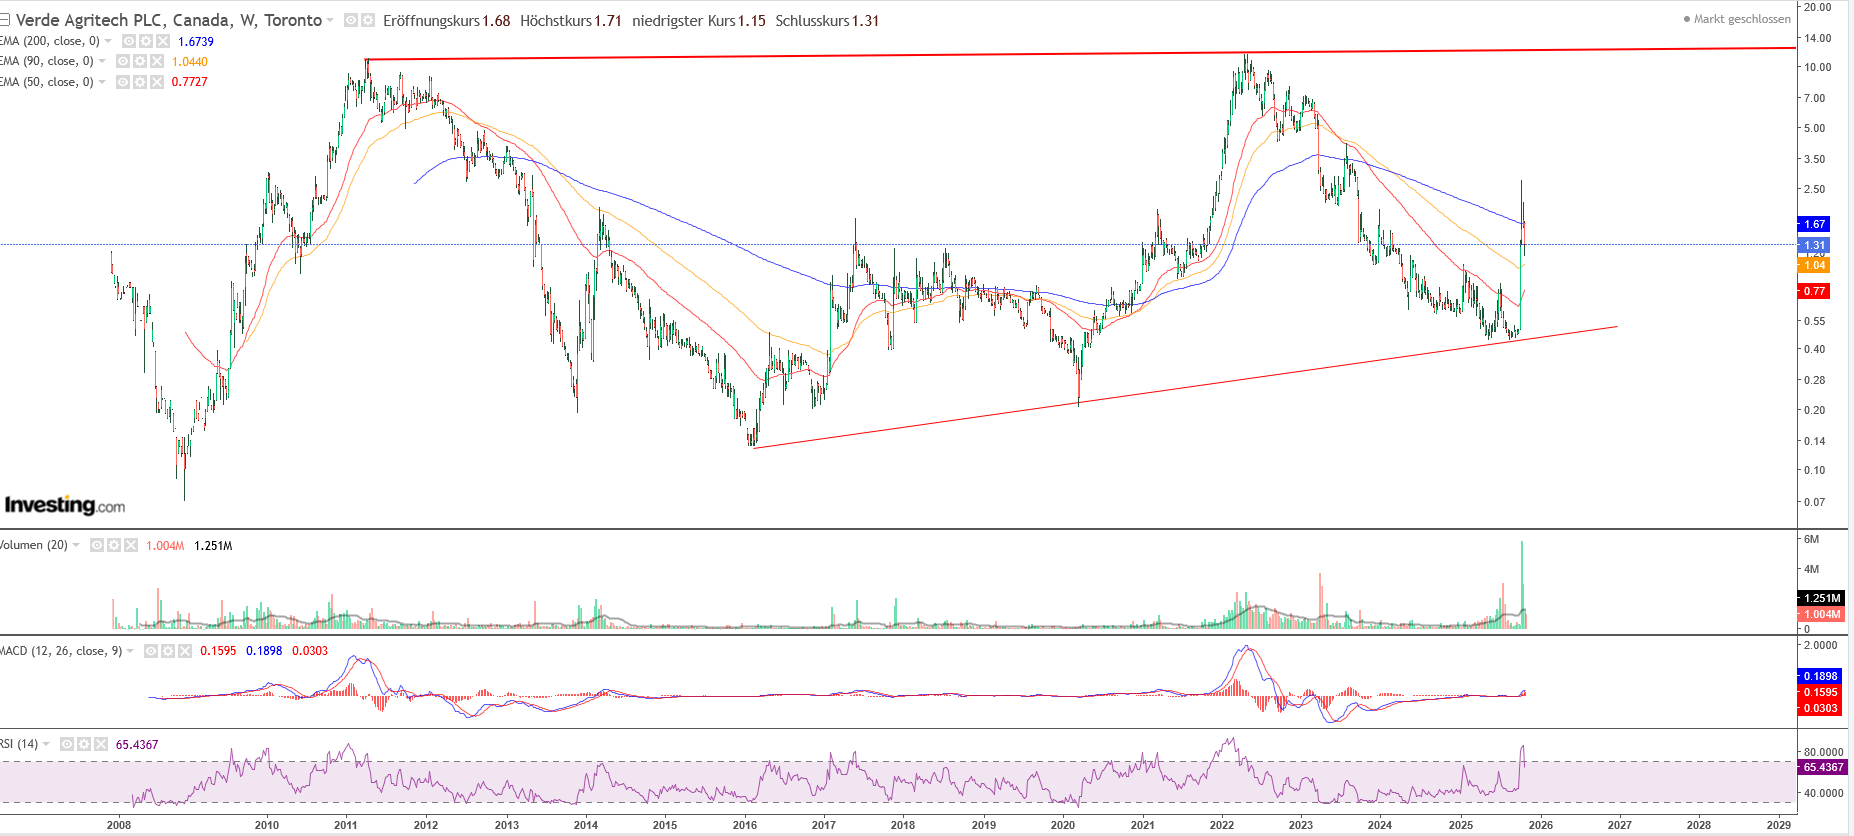Open the Volumen indicator settings gear

(x=114, y=545)
